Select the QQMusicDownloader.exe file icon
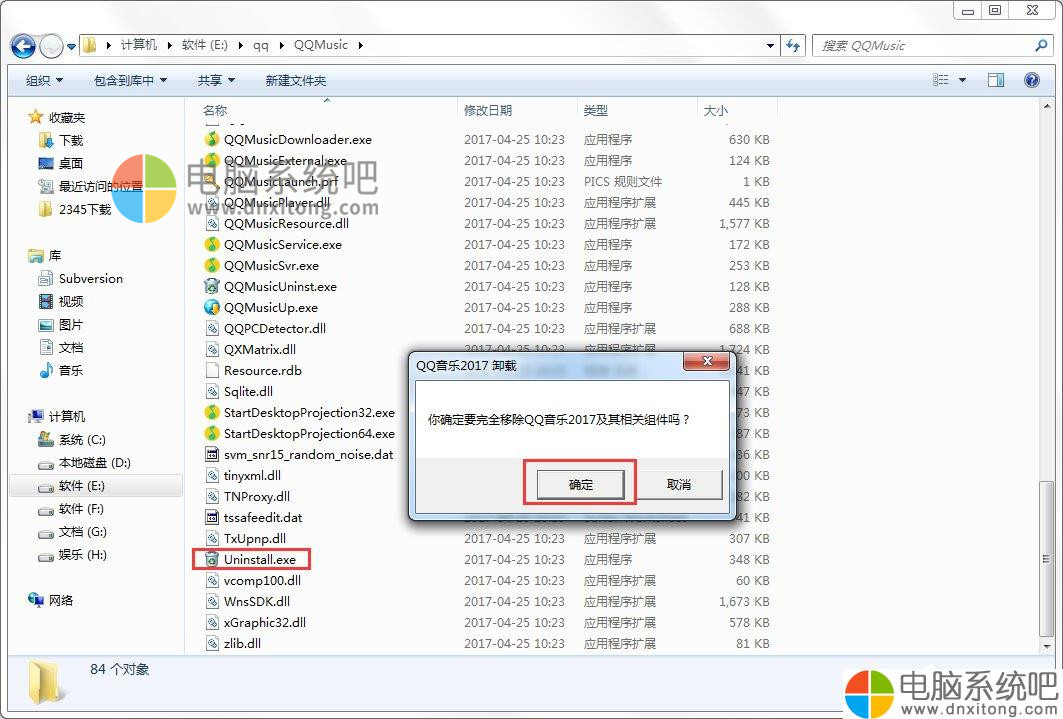The image size is (1063, 719). (x=212, y=140)
